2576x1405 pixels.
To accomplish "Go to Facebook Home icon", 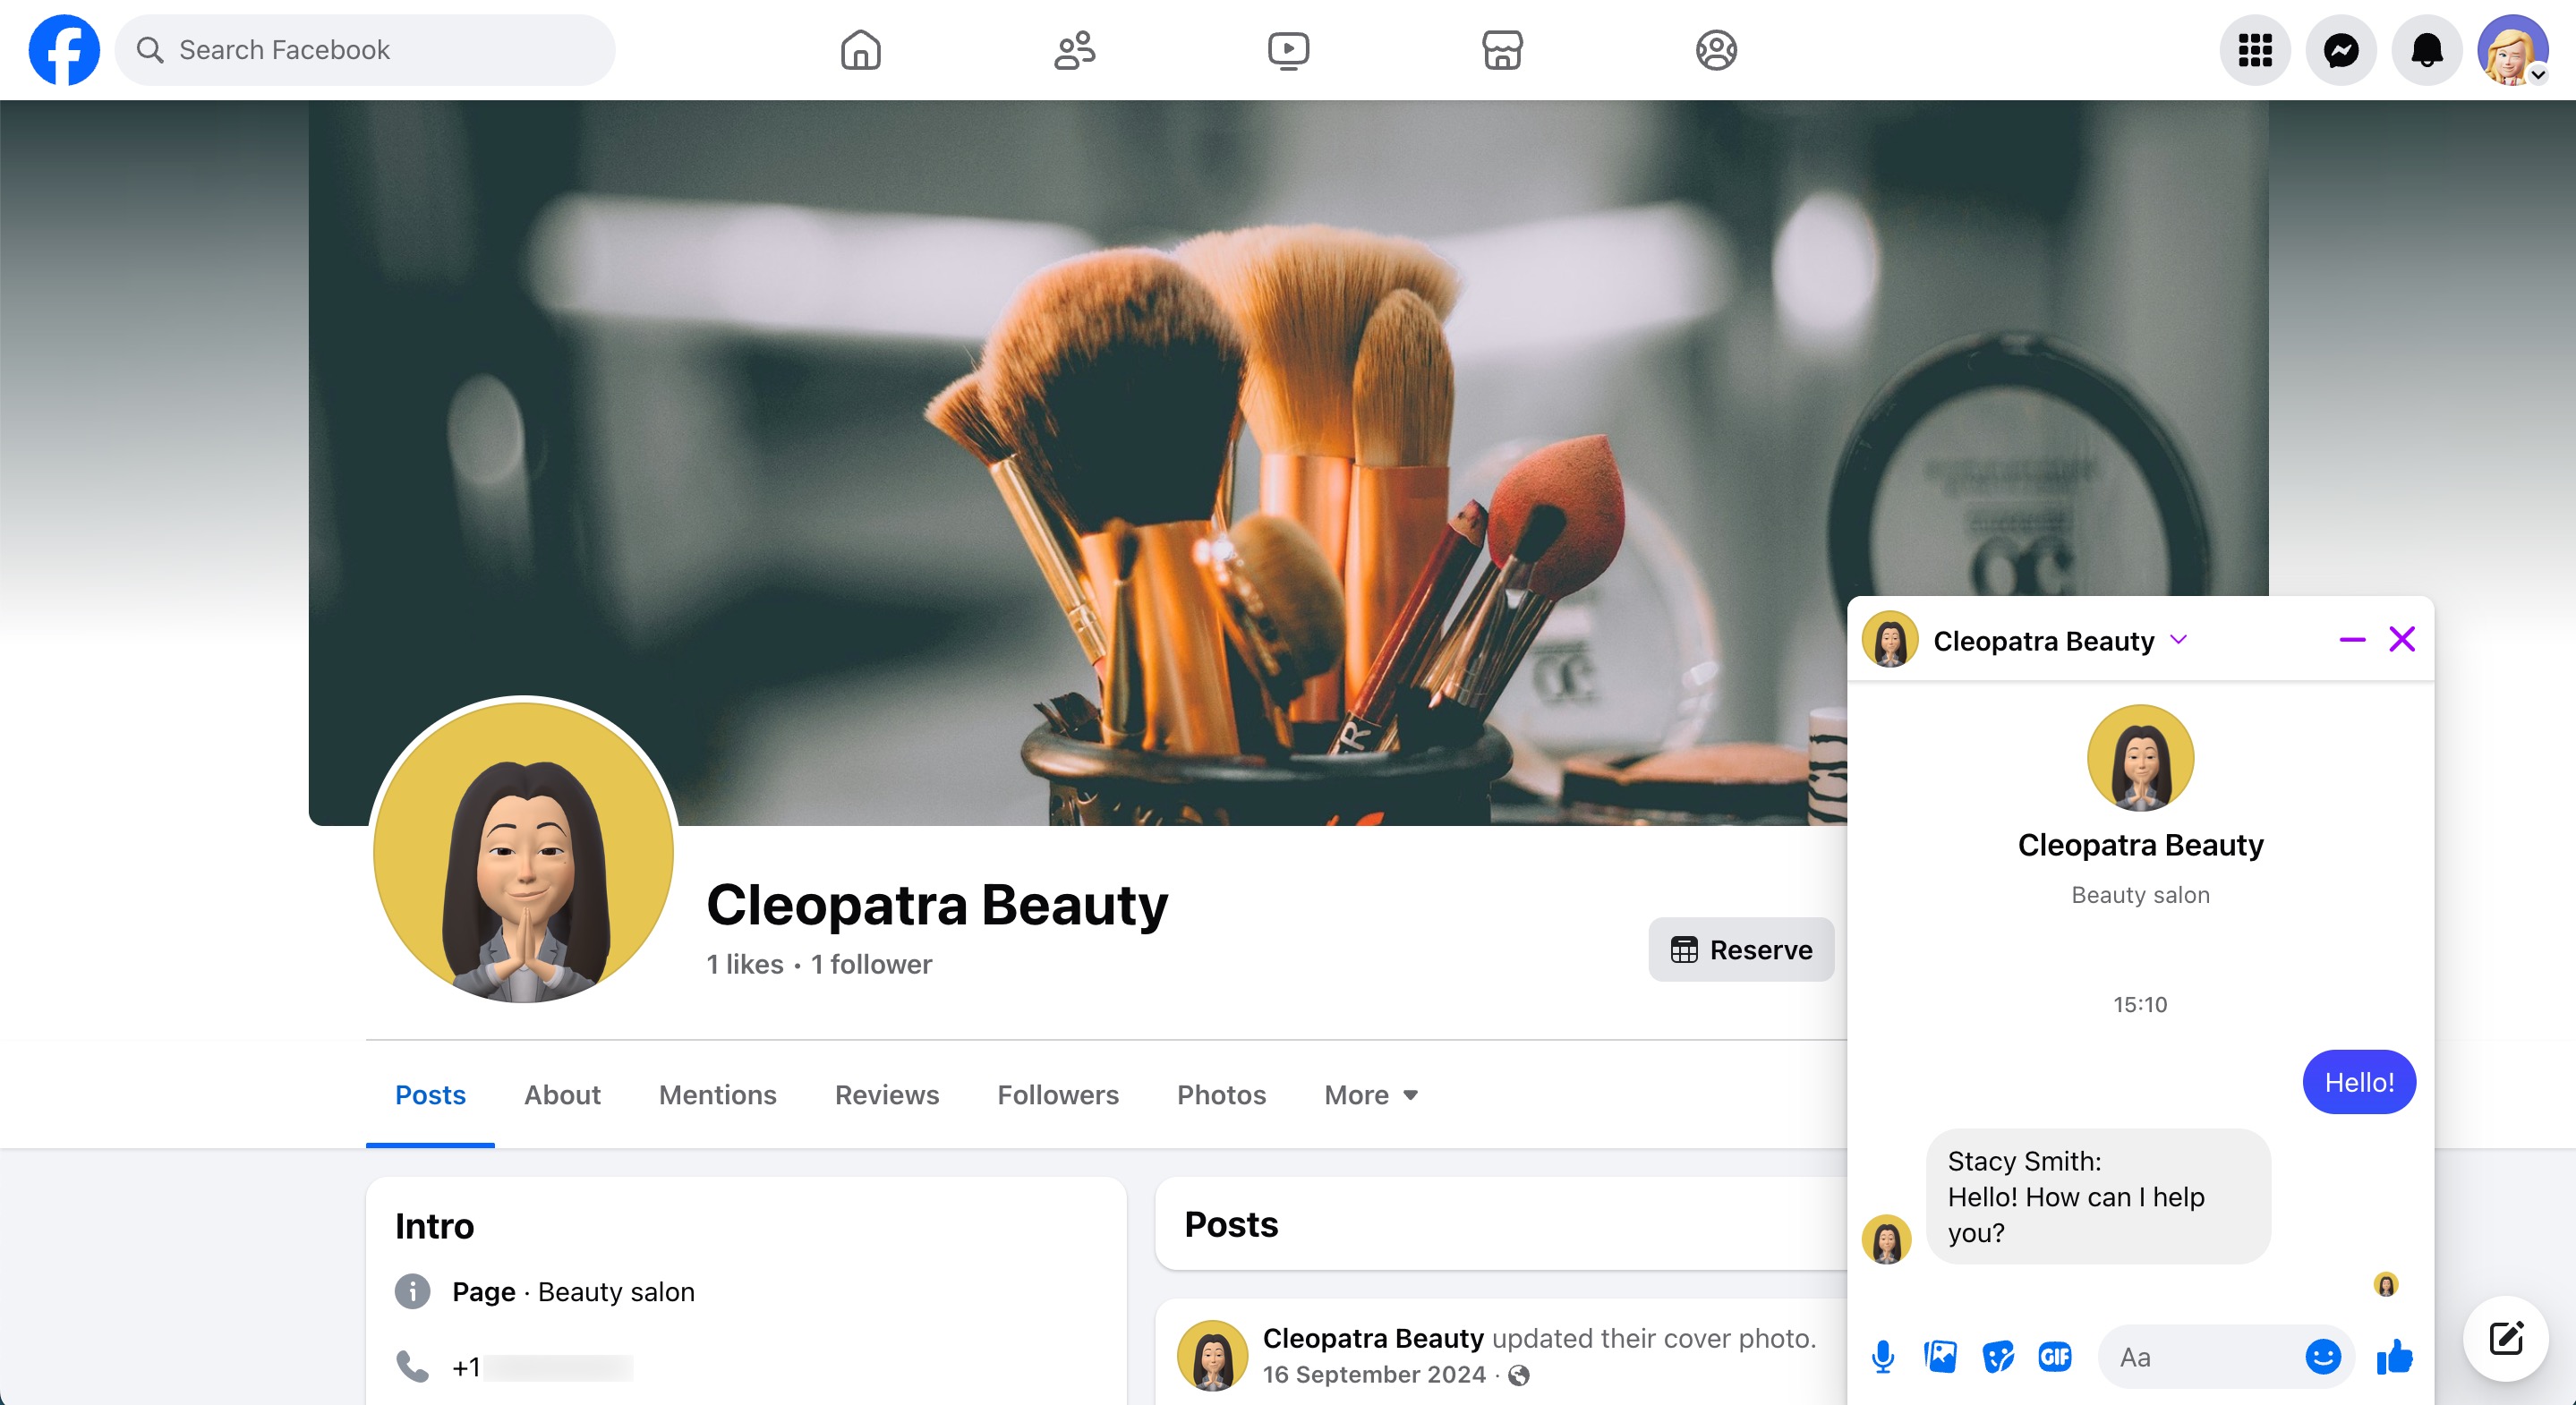I will [860, 50].
